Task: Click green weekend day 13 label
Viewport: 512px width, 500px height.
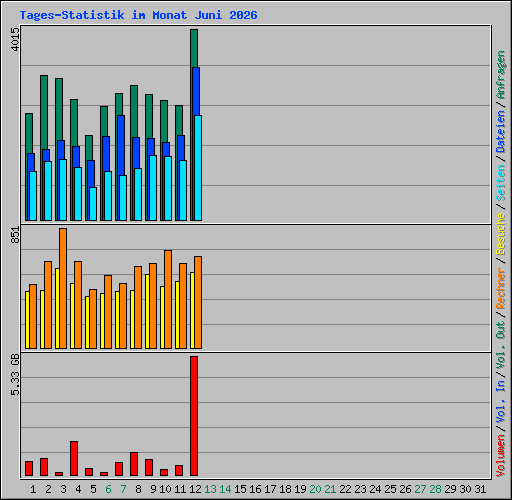Action: 210,489
